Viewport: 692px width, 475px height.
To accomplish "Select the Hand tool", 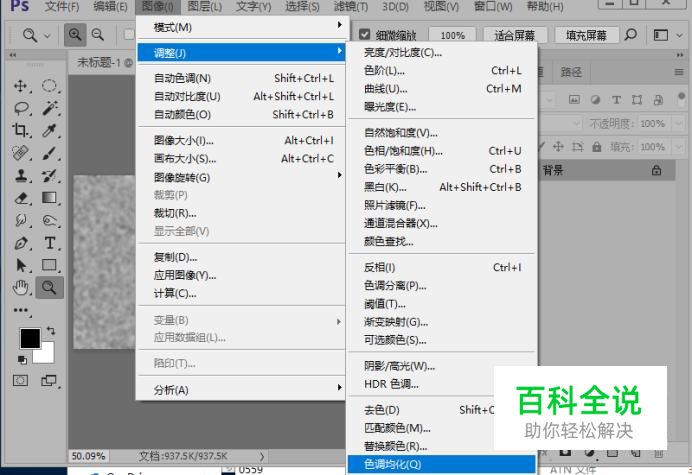I will pyautogui.click(x=21, y=288).
